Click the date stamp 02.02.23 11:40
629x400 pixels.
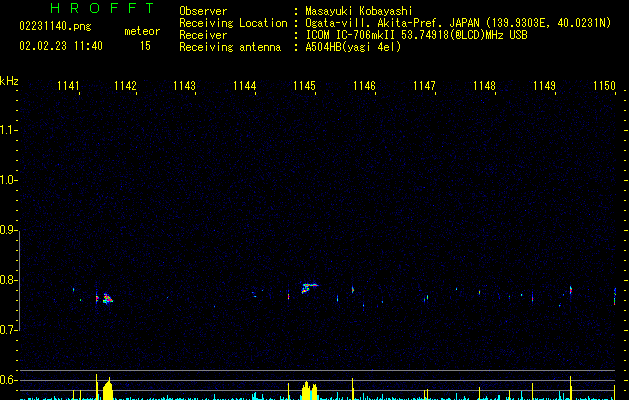(61, 46)
